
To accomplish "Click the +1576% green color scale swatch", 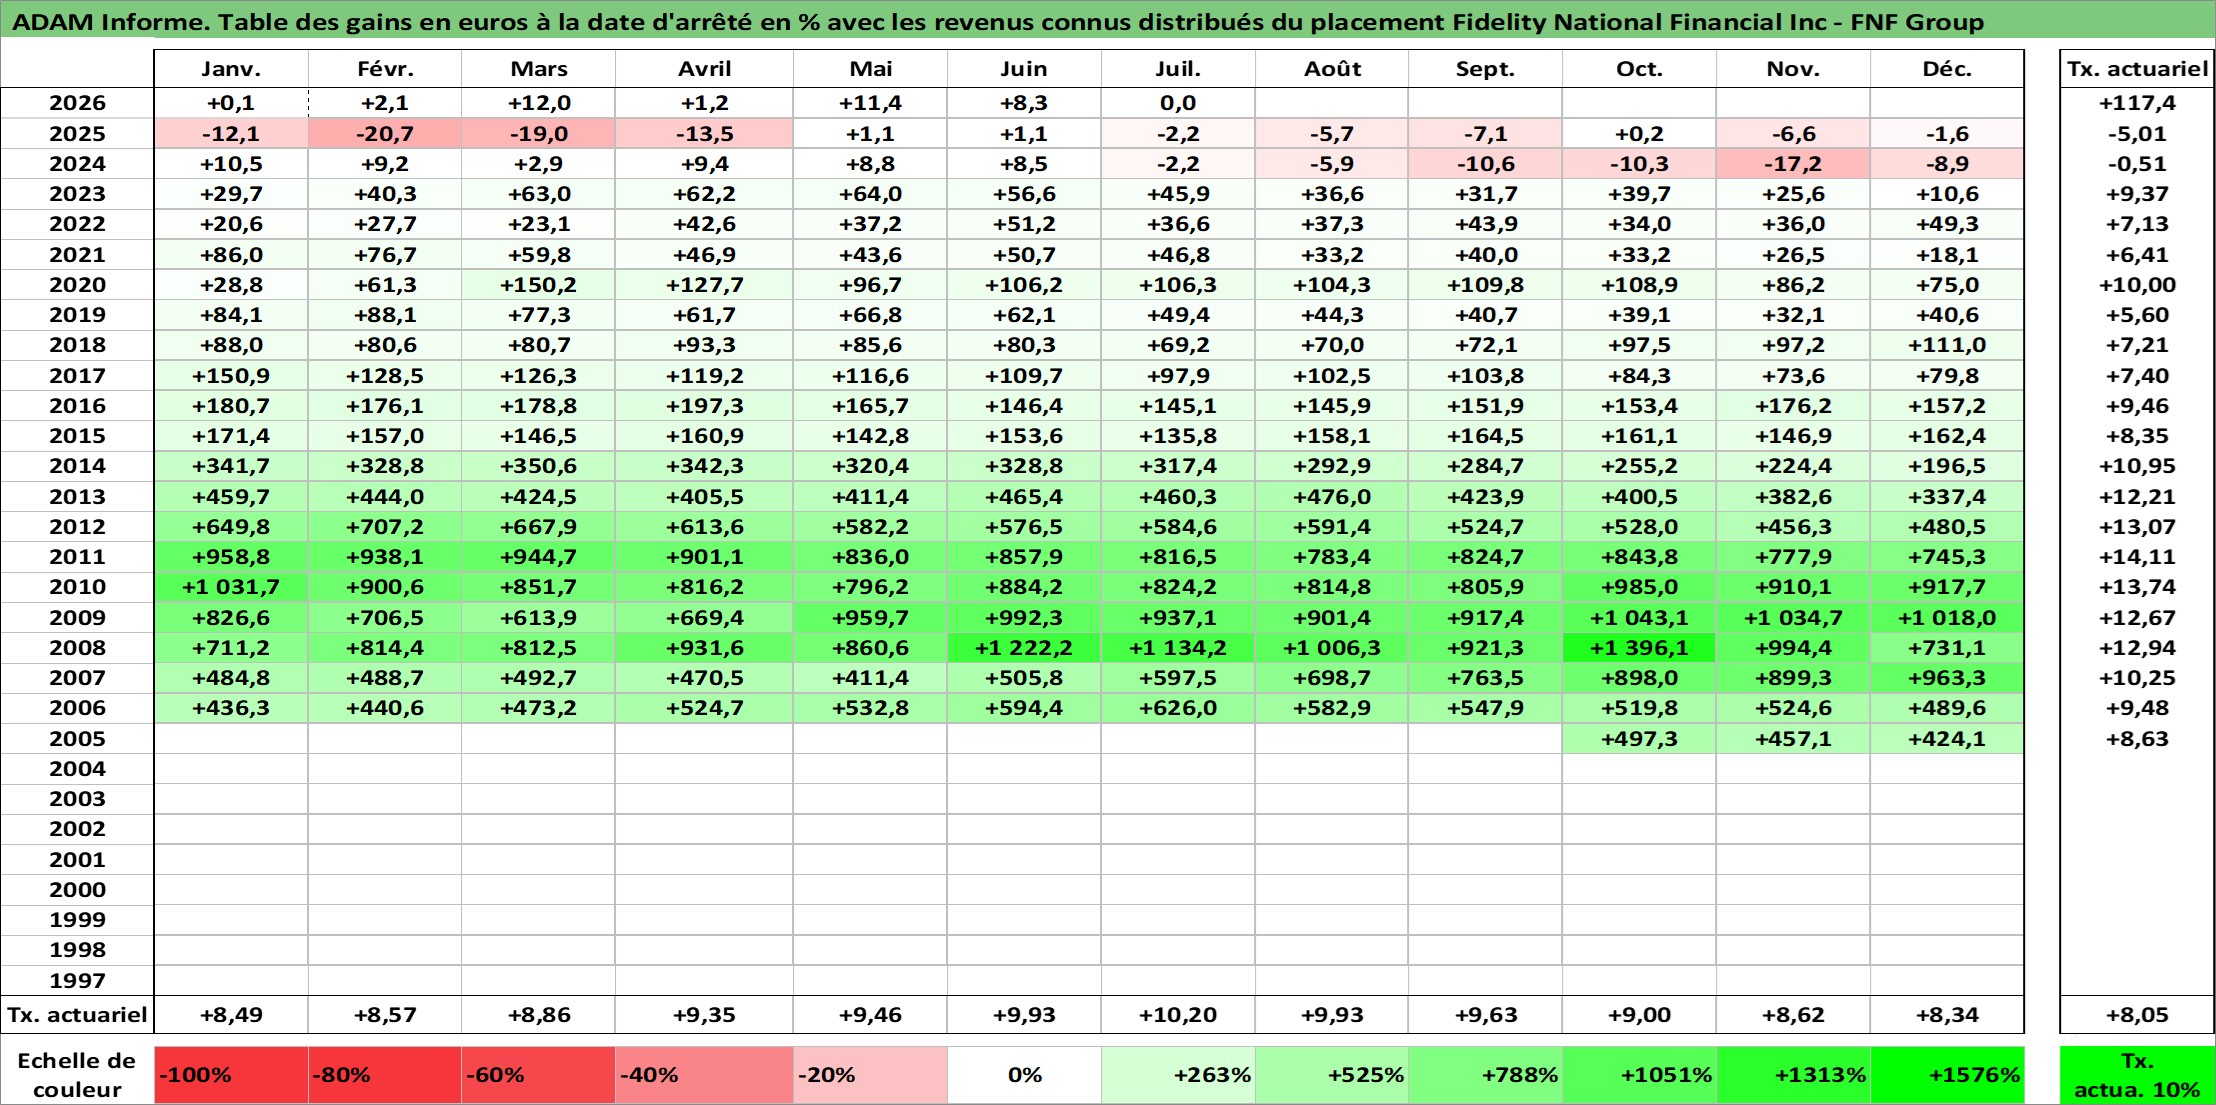I will [1947, 1075].
